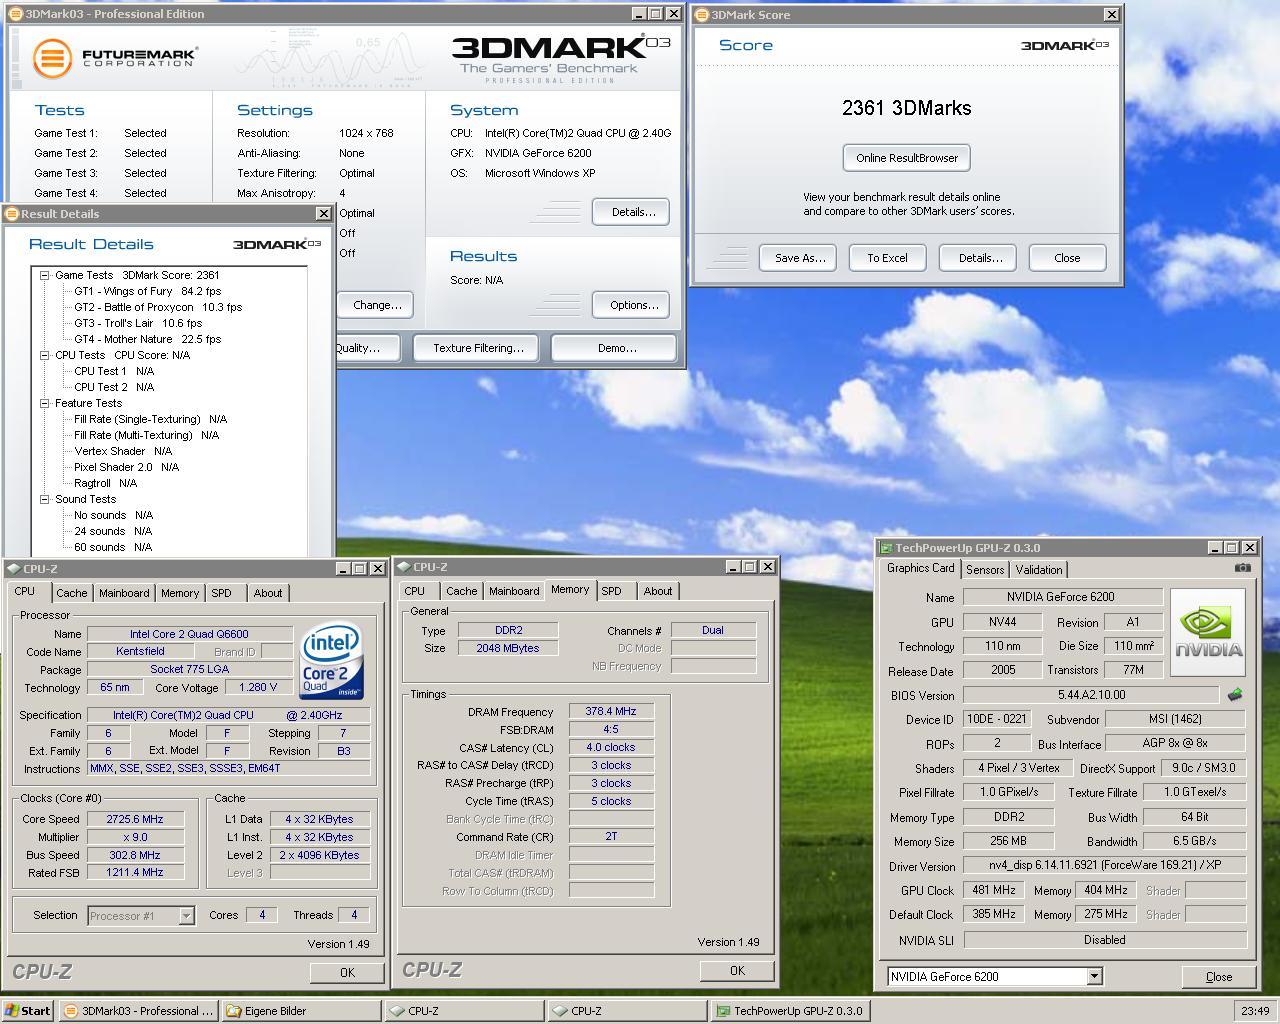The height and width of the screenshot is (1024, 1280).
Task: Collapse the Sound Tests tree node
Action: point(45,499)
